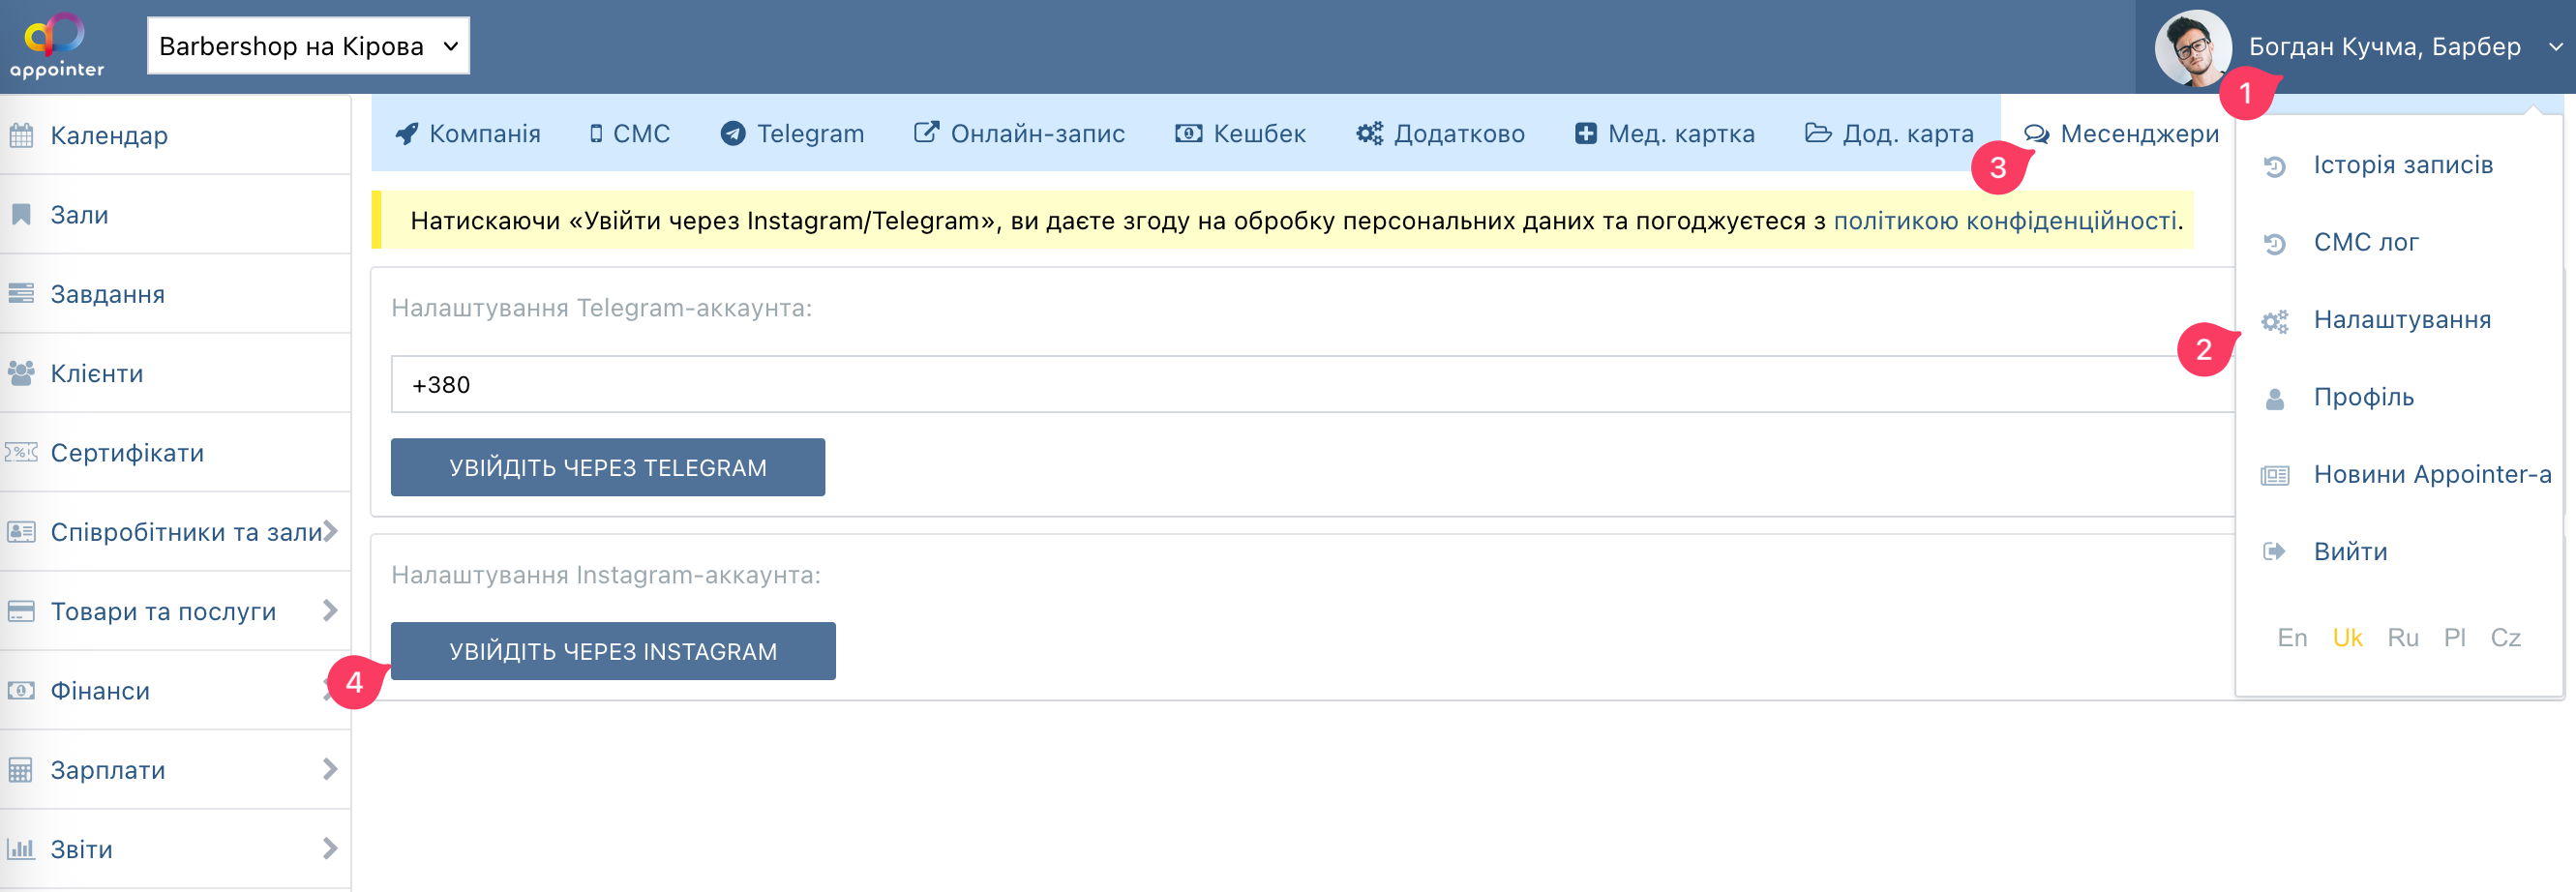Open the Barbershop на Кірова location dropdown
This screenshot has width=2576, height=892.
tap(308, 46)
